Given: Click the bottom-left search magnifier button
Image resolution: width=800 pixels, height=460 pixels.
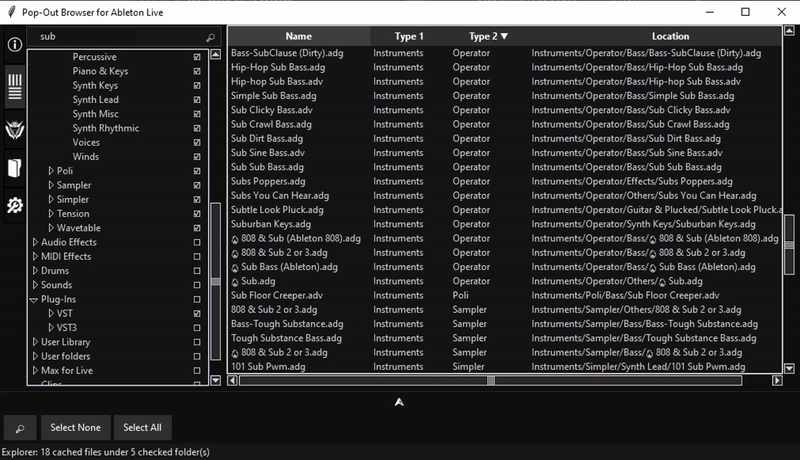Looking at the screenshot, I should point(20,428).
